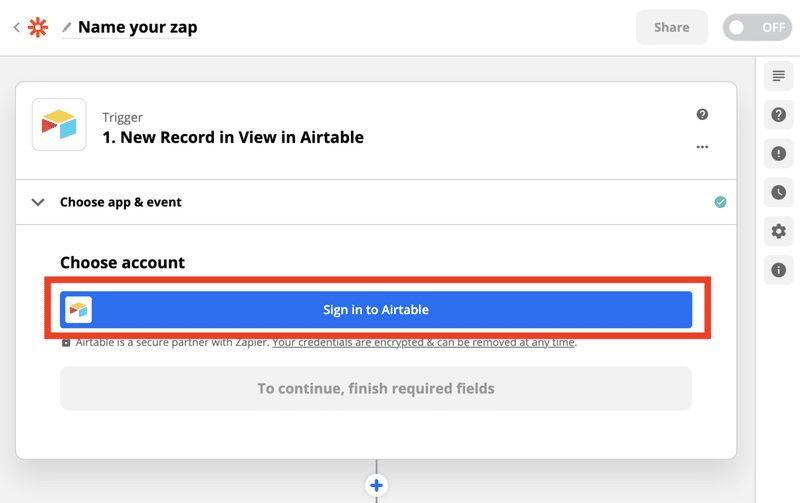
Task: Click Sign in to Airtable button
Action: [376, 310]
